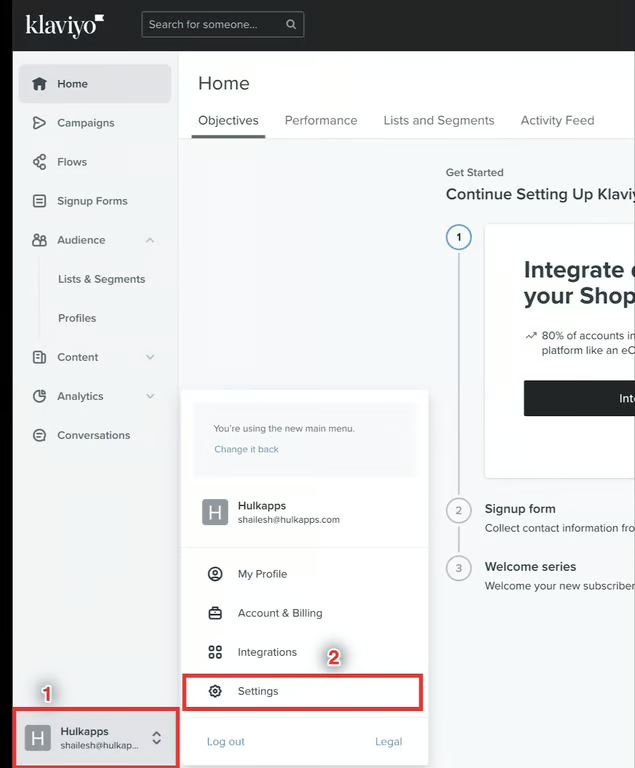The width and height of the screenshot is (635, 768).
Task: Open Lists & Segments under Audience
Action: pyautogui.click(x=101, y=279)
